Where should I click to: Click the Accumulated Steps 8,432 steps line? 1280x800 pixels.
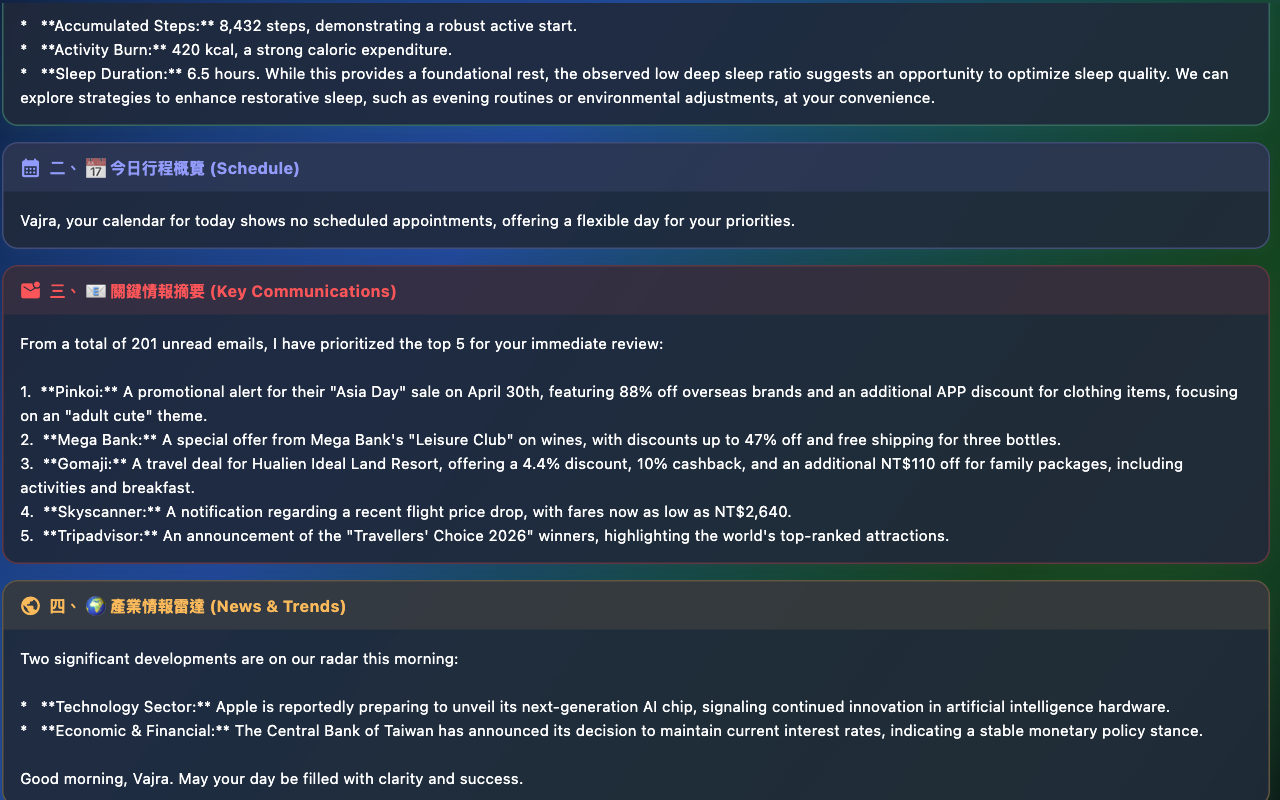coord(298,26)
